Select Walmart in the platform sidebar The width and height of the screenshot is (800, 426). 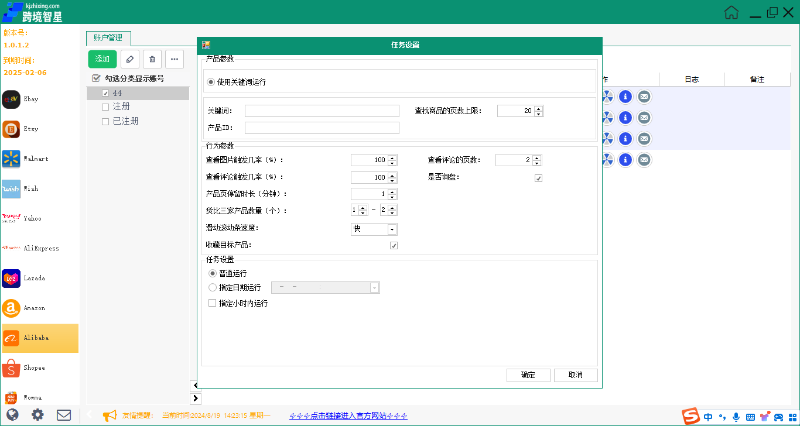tap(40, 159)
